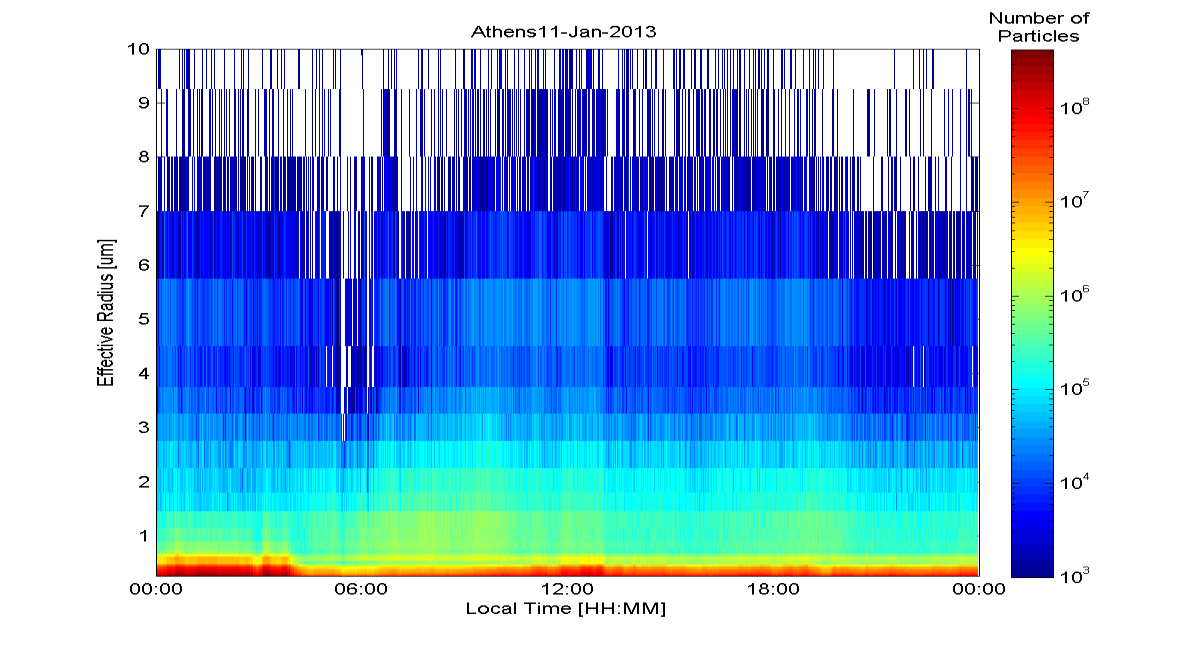This screenshot has width=1201, height=647.
Task: Click the y-axis tick label 5
Action: tap(144, 319)
